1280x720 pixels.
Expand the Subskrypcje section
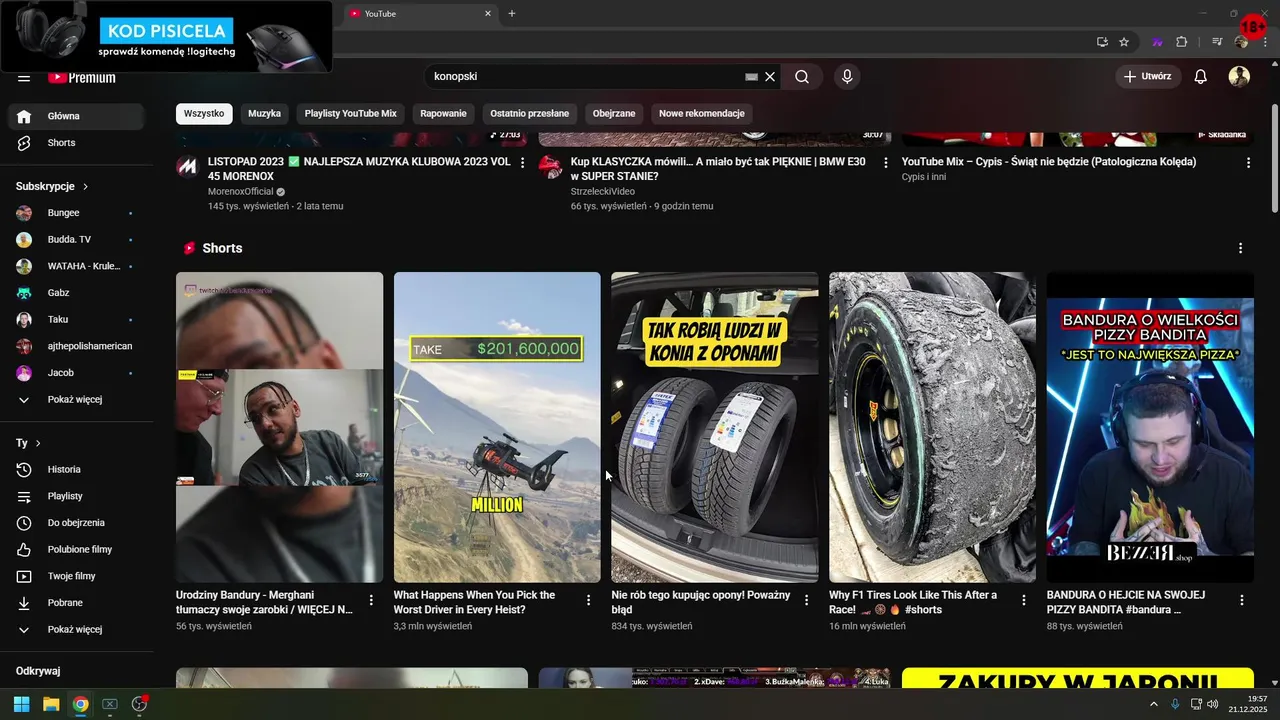[x=53, y=186]
